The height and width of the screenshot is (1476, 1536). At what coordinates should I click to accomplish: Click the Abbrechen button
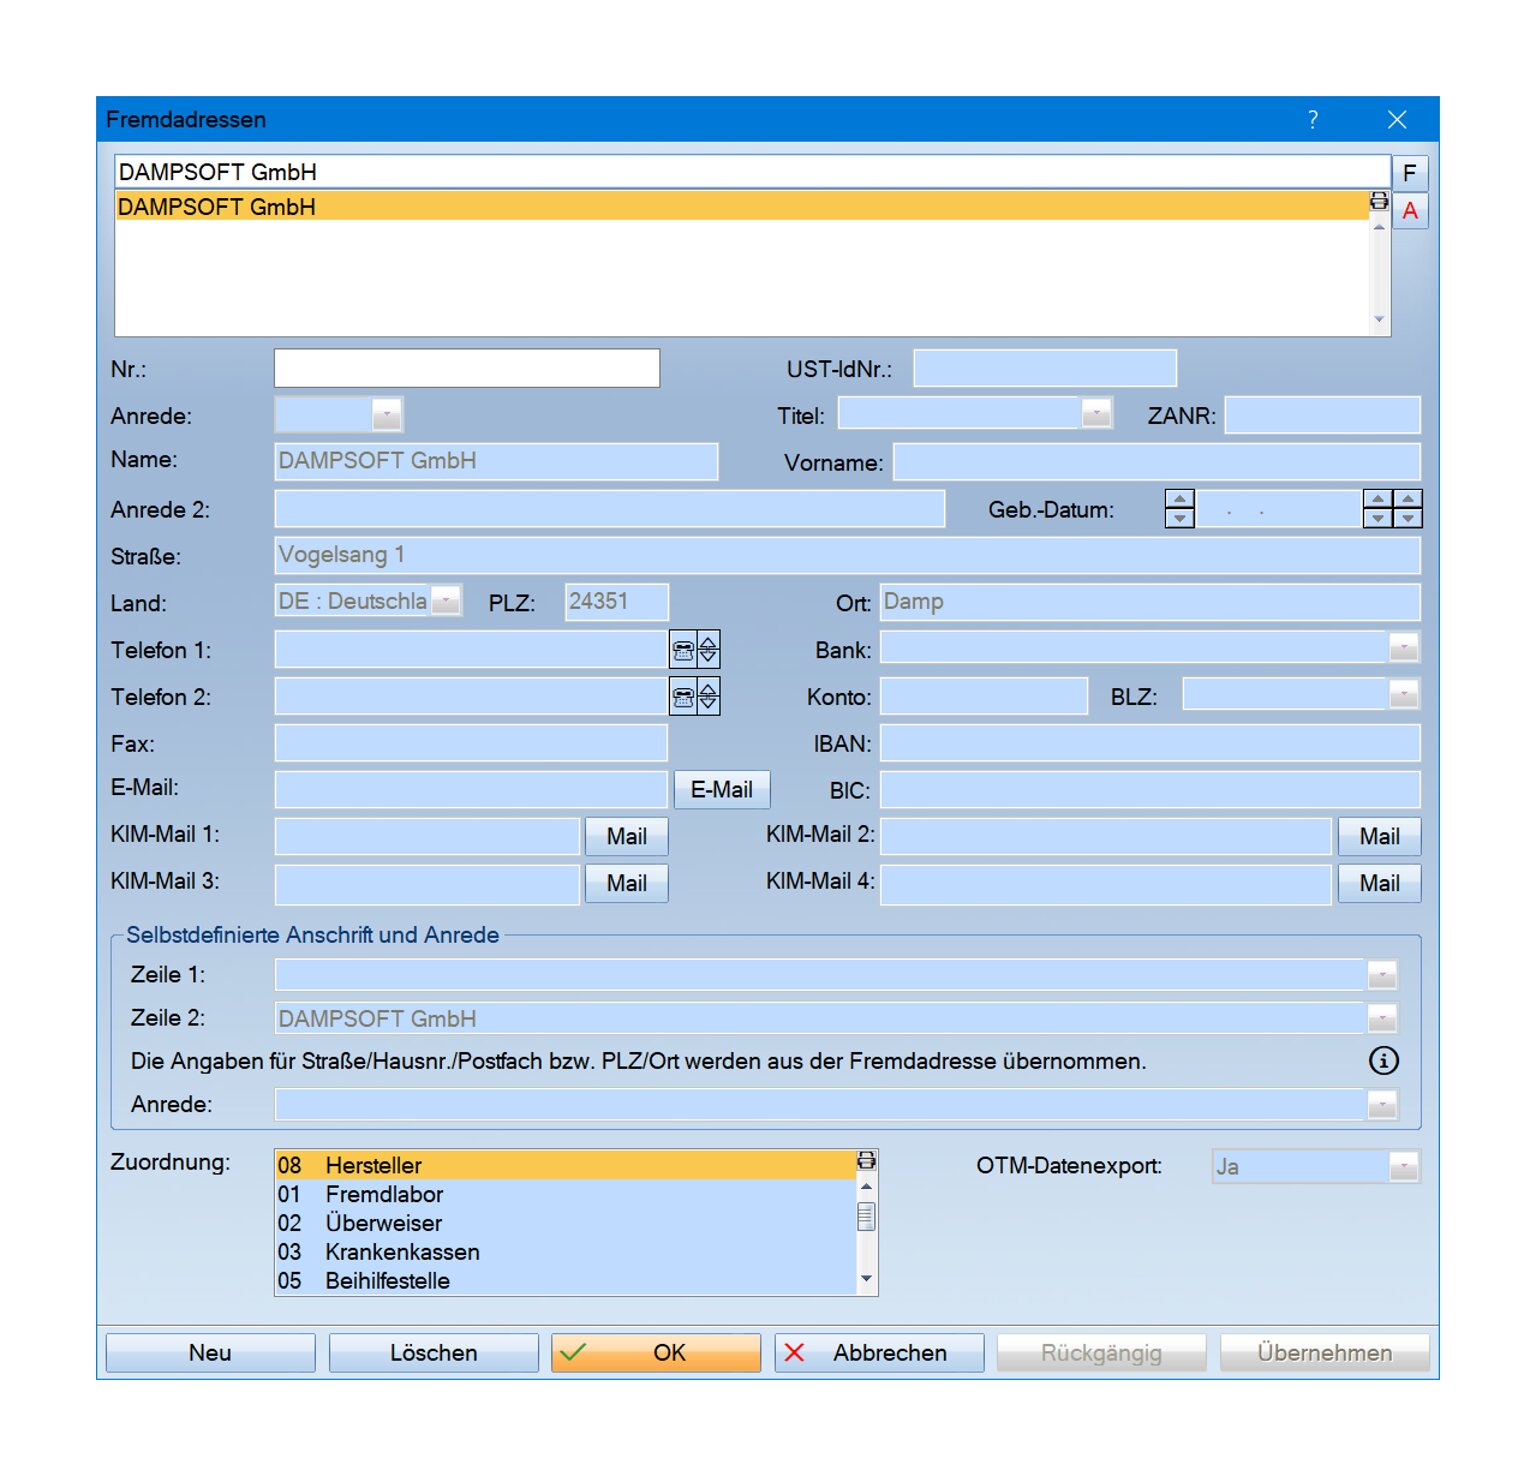[x=879, y=1352]
